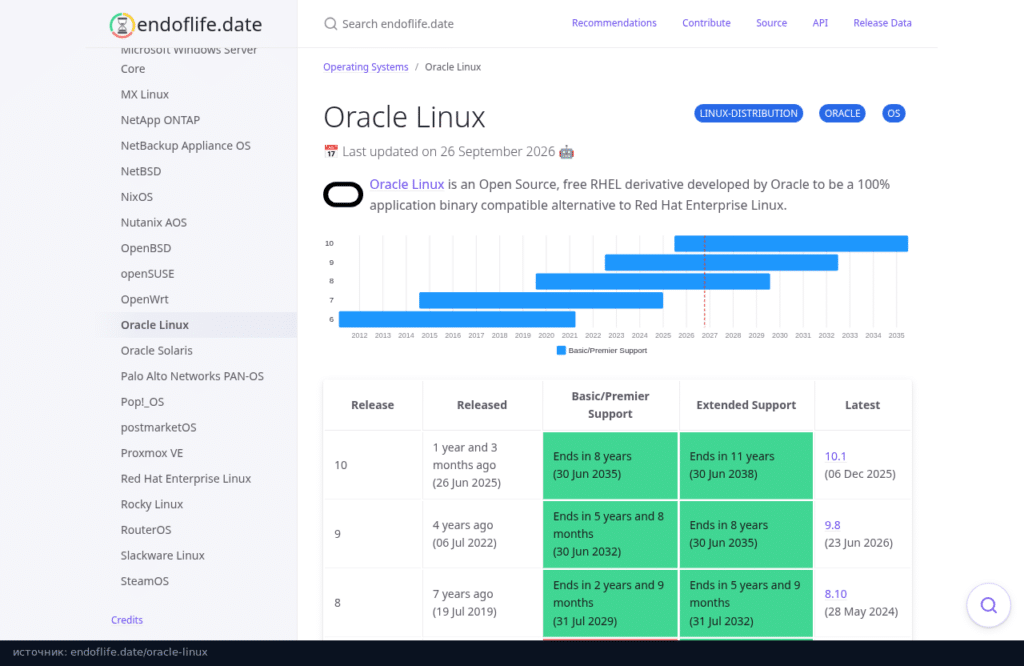Open the floating search button
Image resolution: width=1024 pixels, height=666 pixels.
(x=988, y=605)
